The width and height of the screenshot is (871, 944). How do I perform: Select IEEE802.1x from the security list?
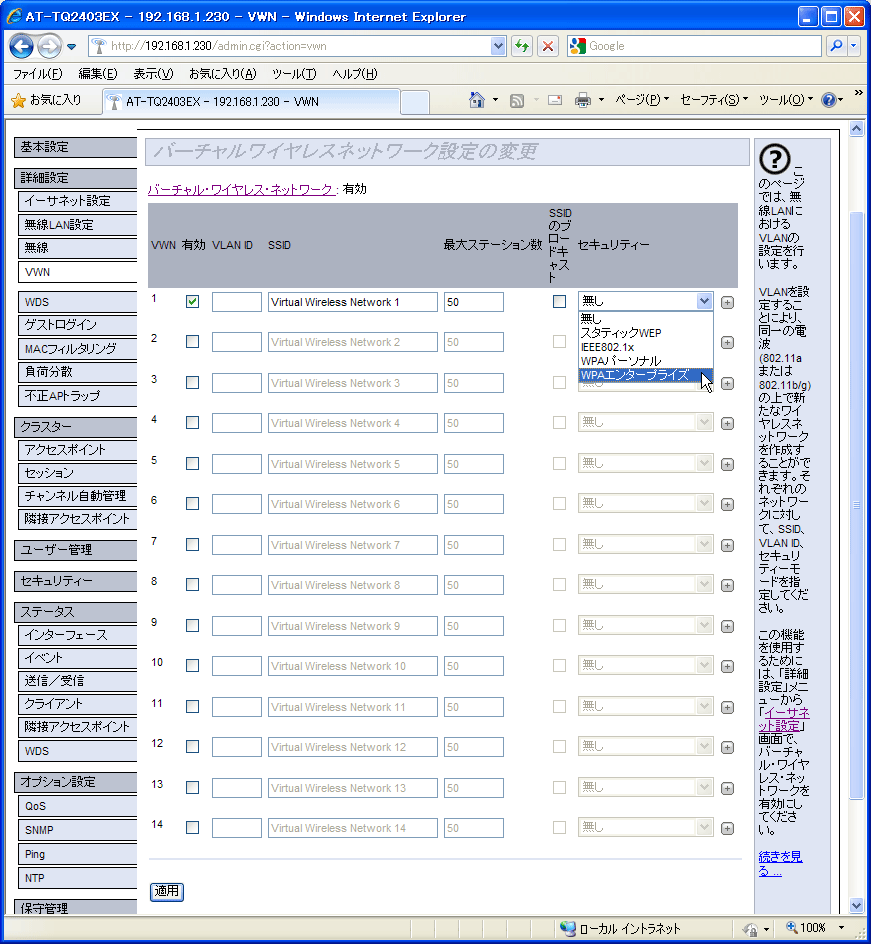(645, 347)
